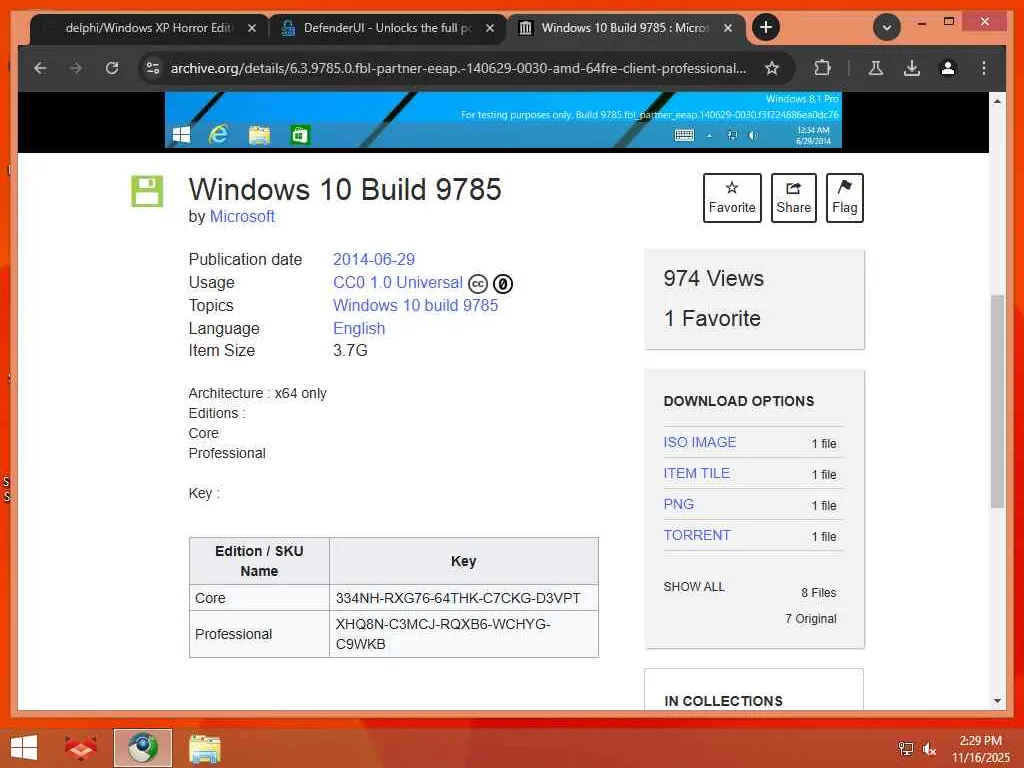Download the ISO IMAGE file

pyautogui.click(x=699, y=442)
